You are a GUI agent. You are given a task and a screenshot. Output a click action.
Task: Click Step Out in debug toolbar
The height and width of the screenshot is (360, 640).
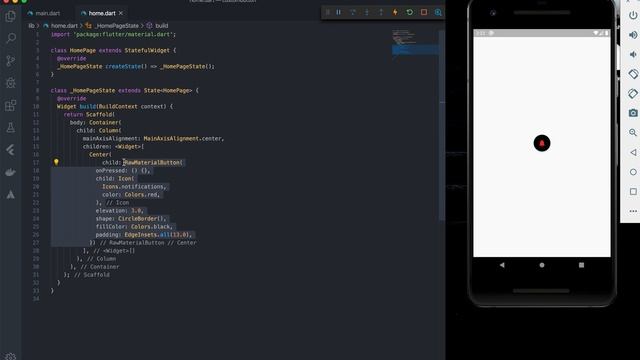[x=381, y=12]
